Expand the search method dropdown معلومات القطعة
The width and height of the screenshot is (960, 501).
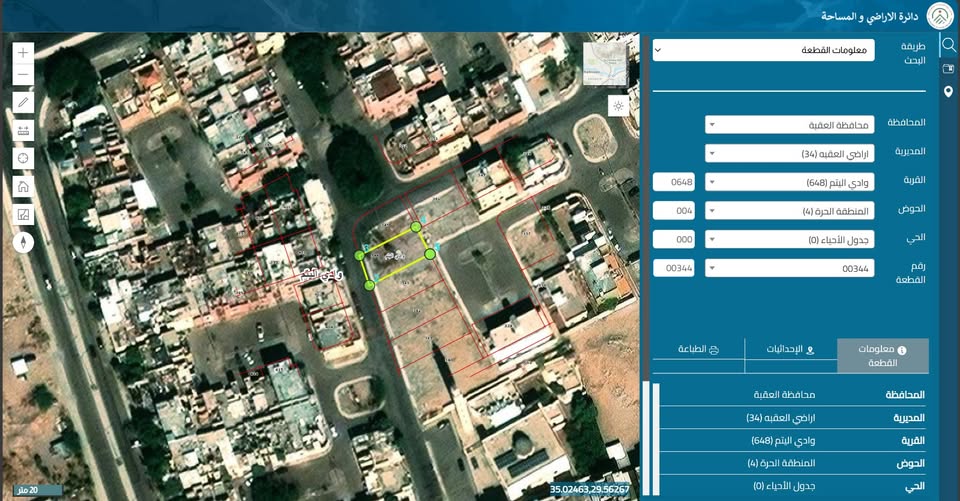point(763,50)
